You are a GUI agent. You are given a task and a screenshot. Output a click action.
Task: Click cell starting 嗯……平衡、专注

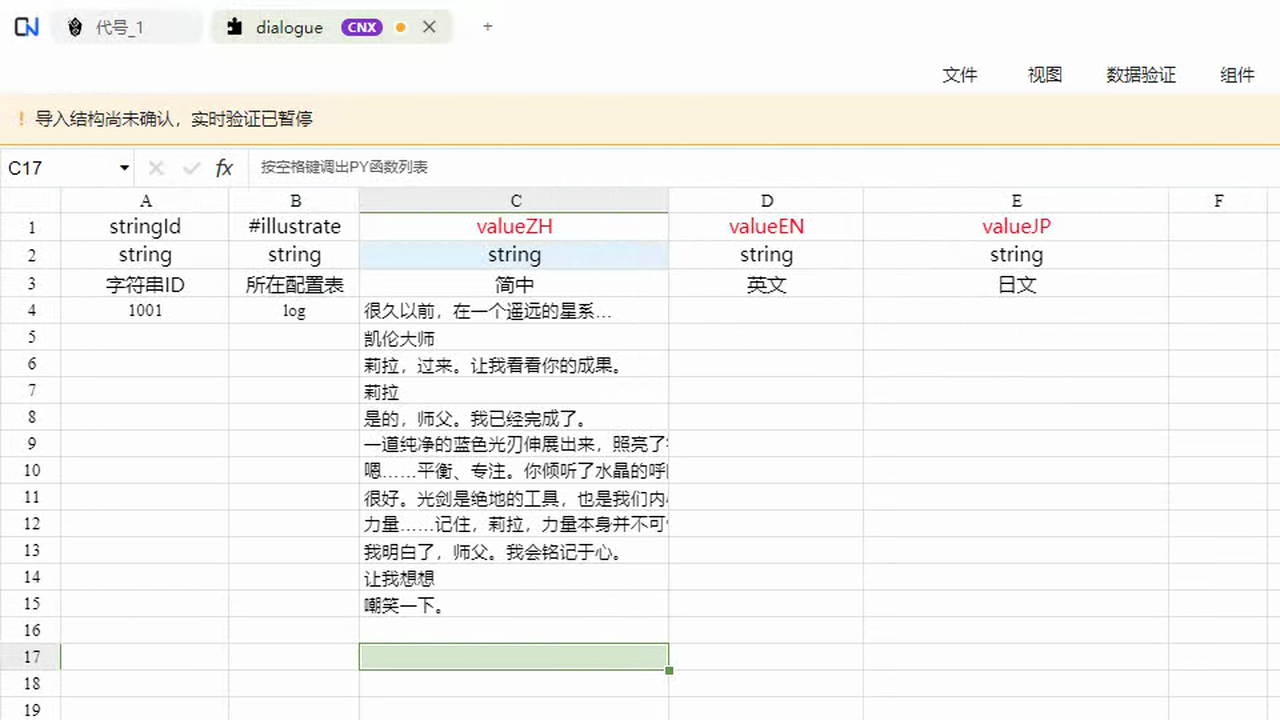(x=514, y=471)
